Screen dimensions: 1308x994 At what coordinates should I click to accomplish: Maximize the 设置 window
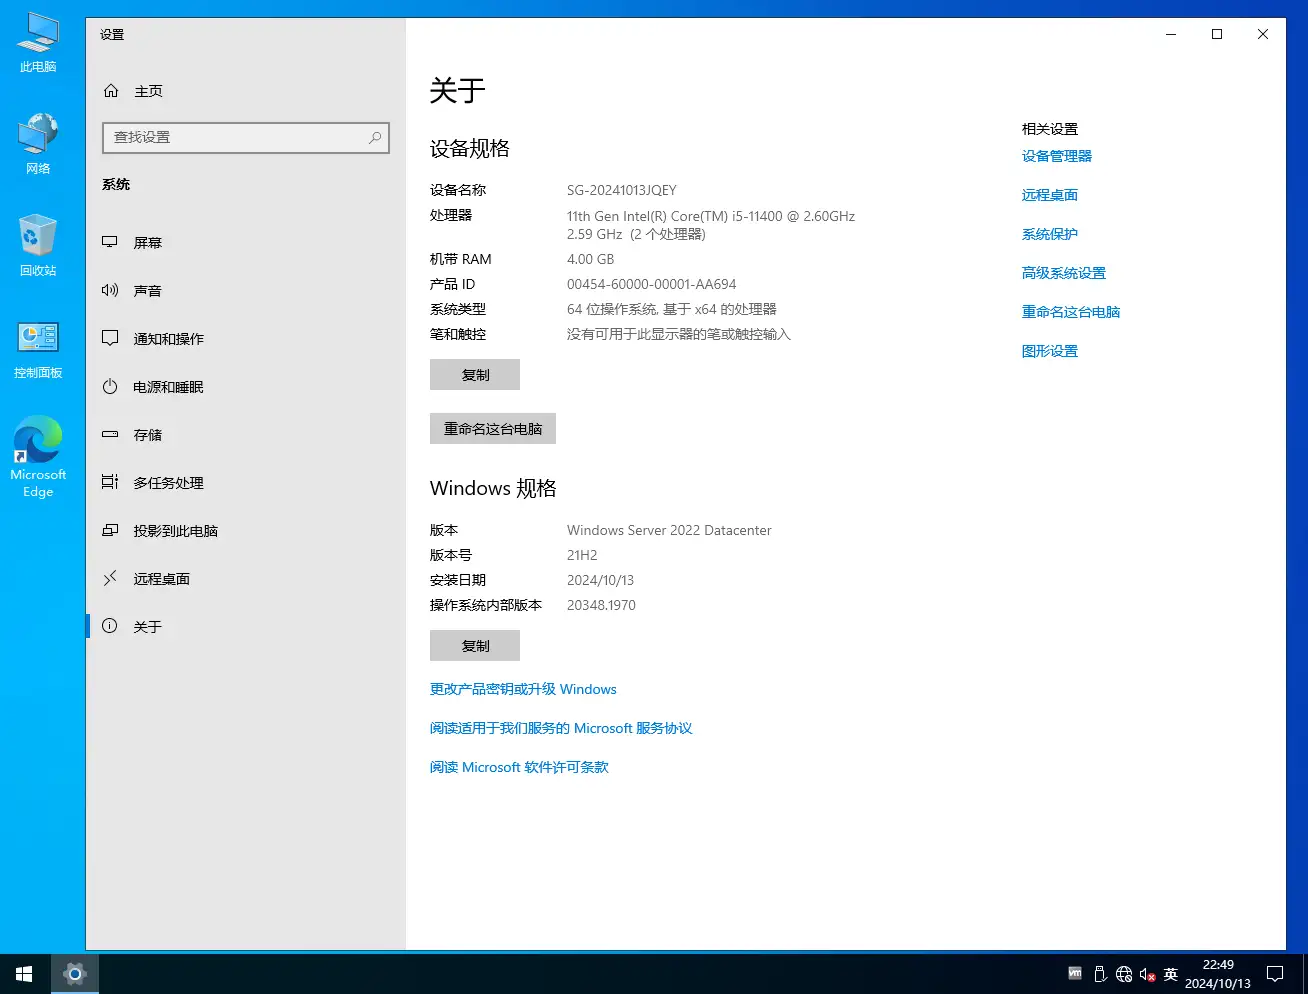click(x=1217, y=34)
